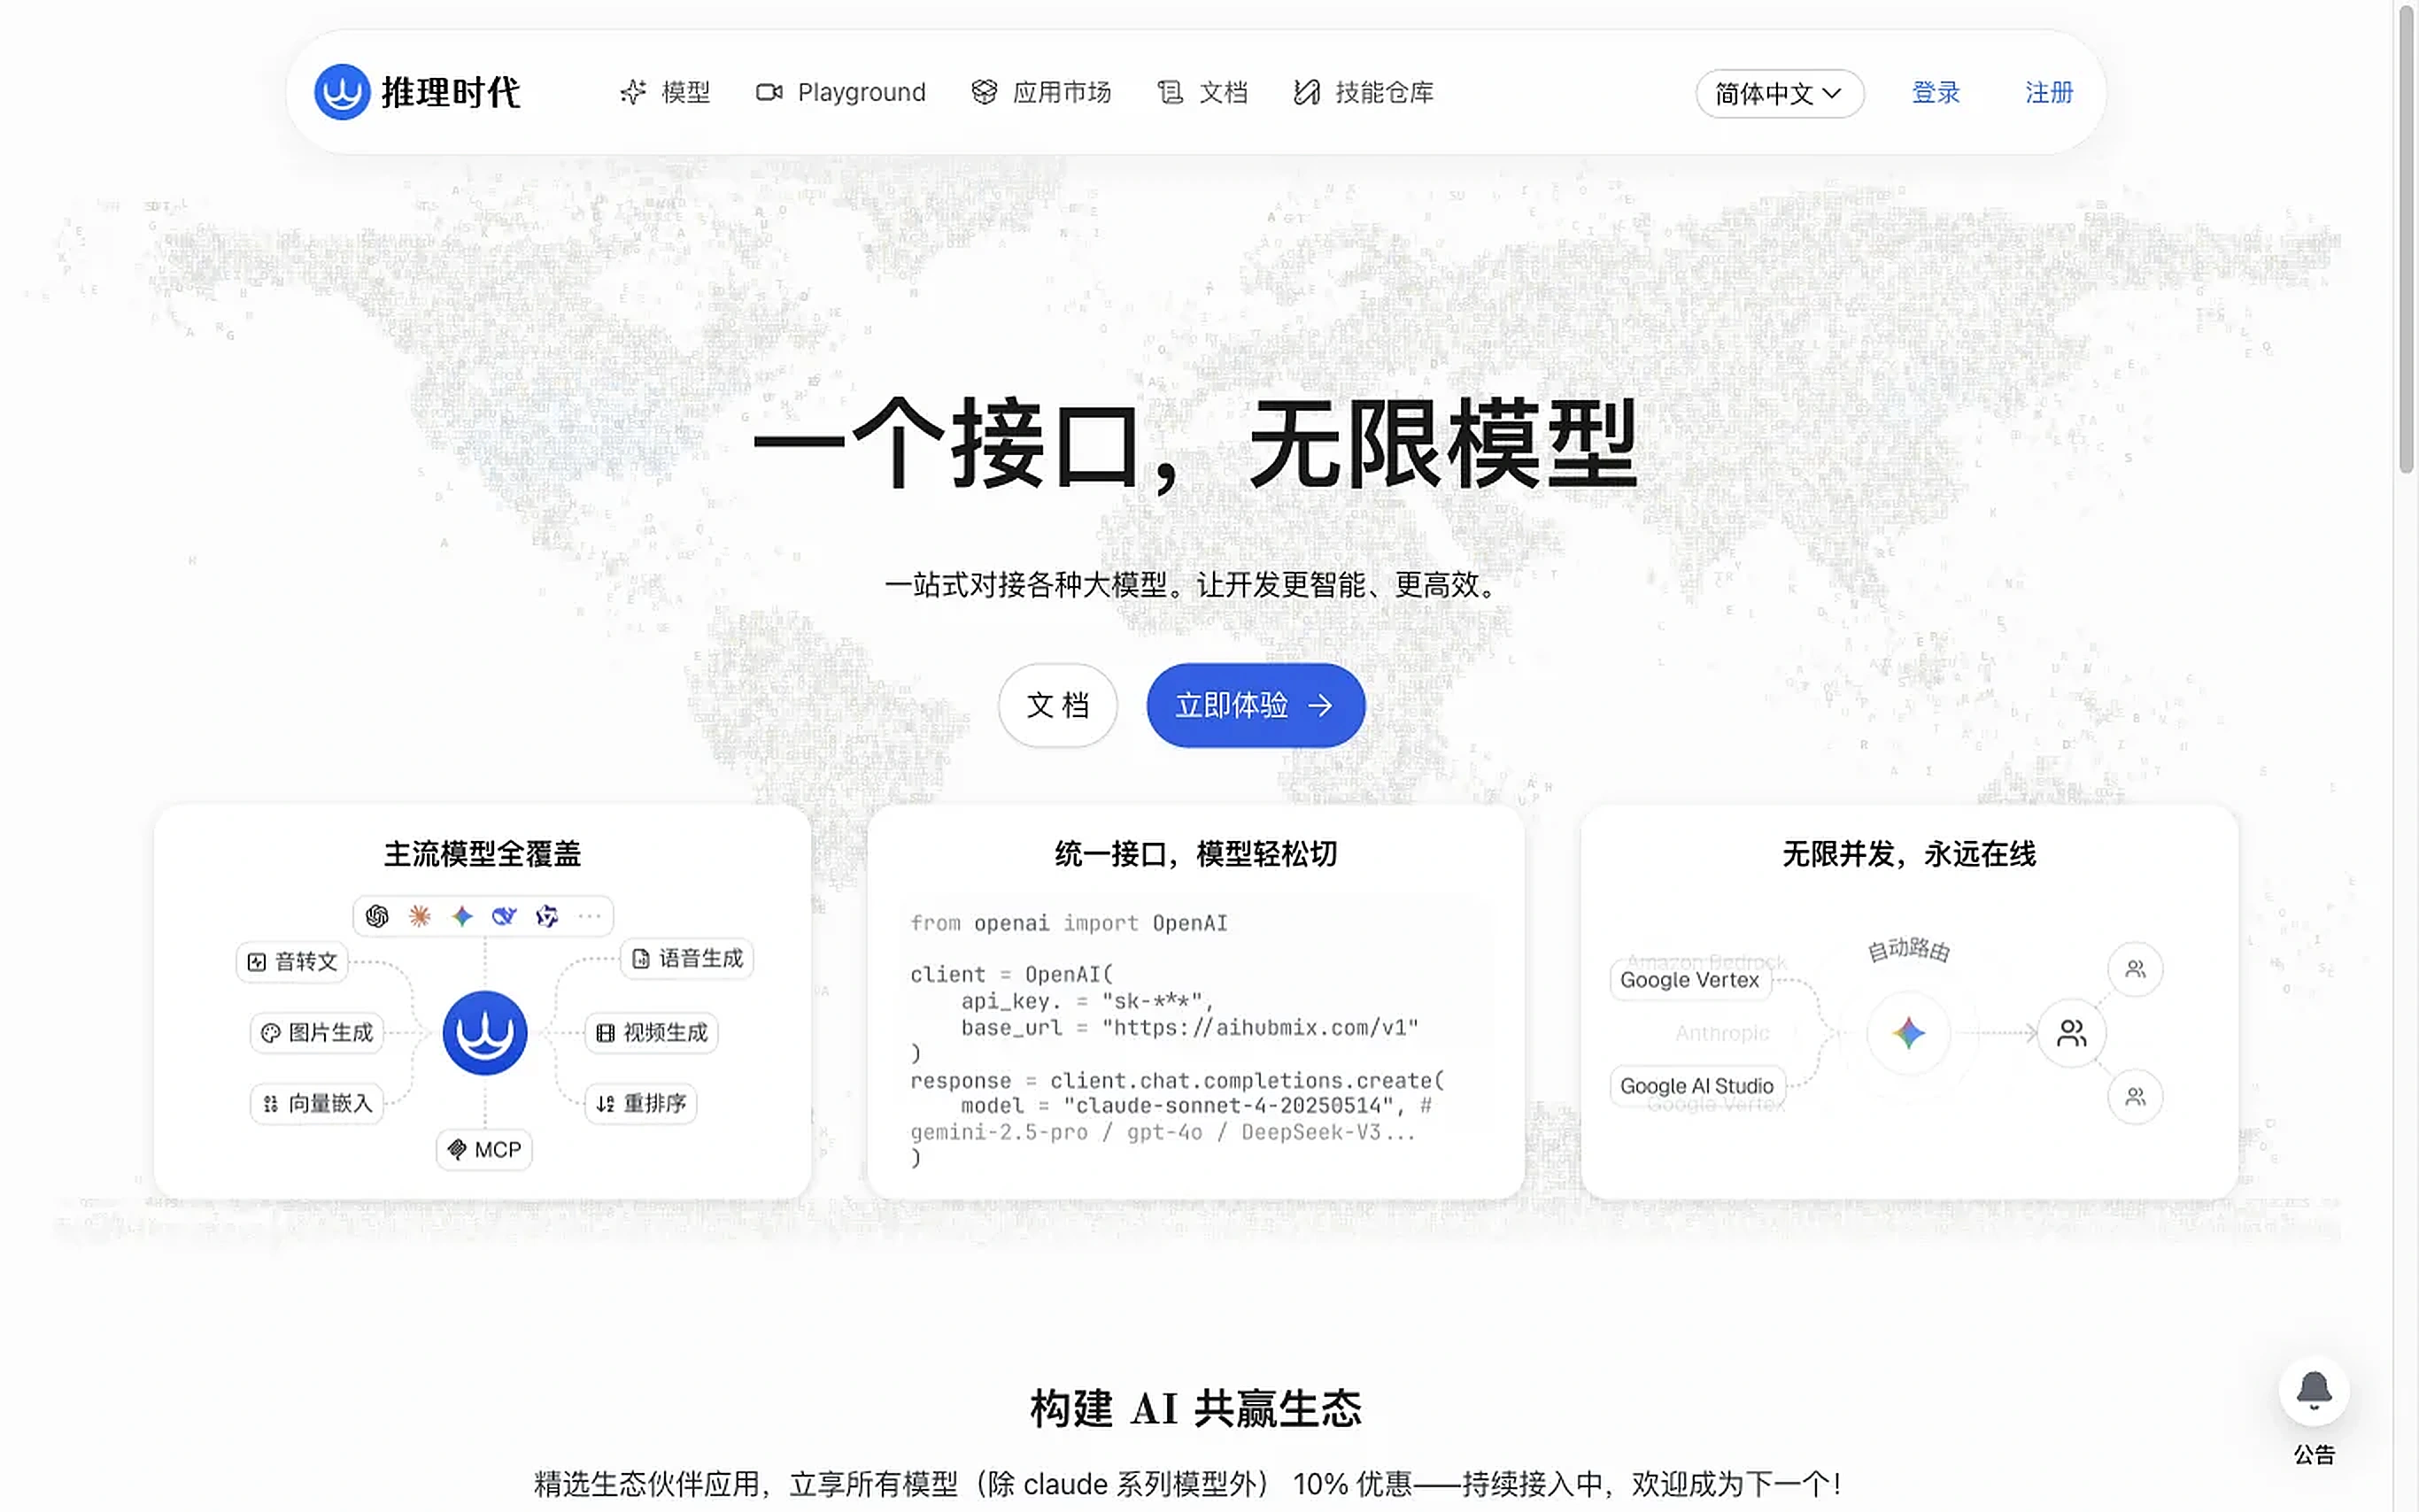Click the 重排序 sort icon
The image size is (2419, 1512).
[605, 1103]
